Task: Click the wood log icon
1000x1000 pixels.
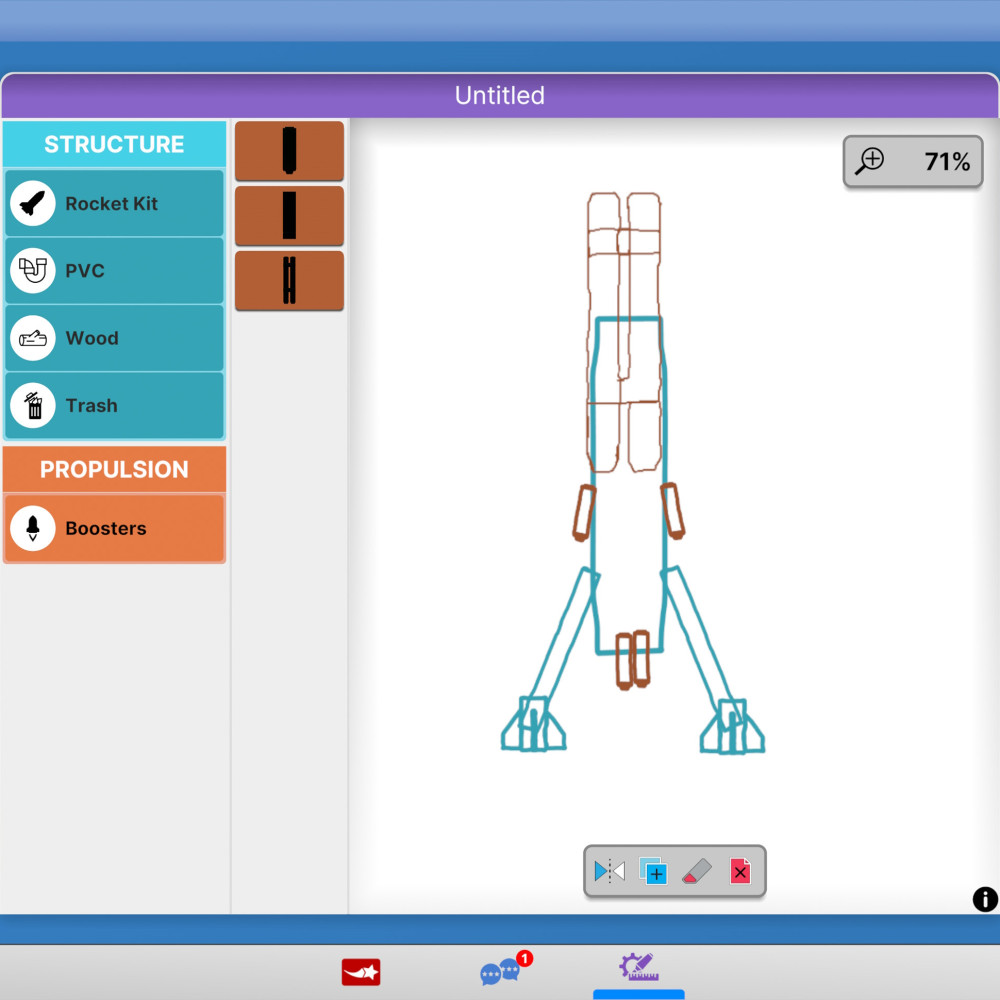Action: (x=33, y=338)
